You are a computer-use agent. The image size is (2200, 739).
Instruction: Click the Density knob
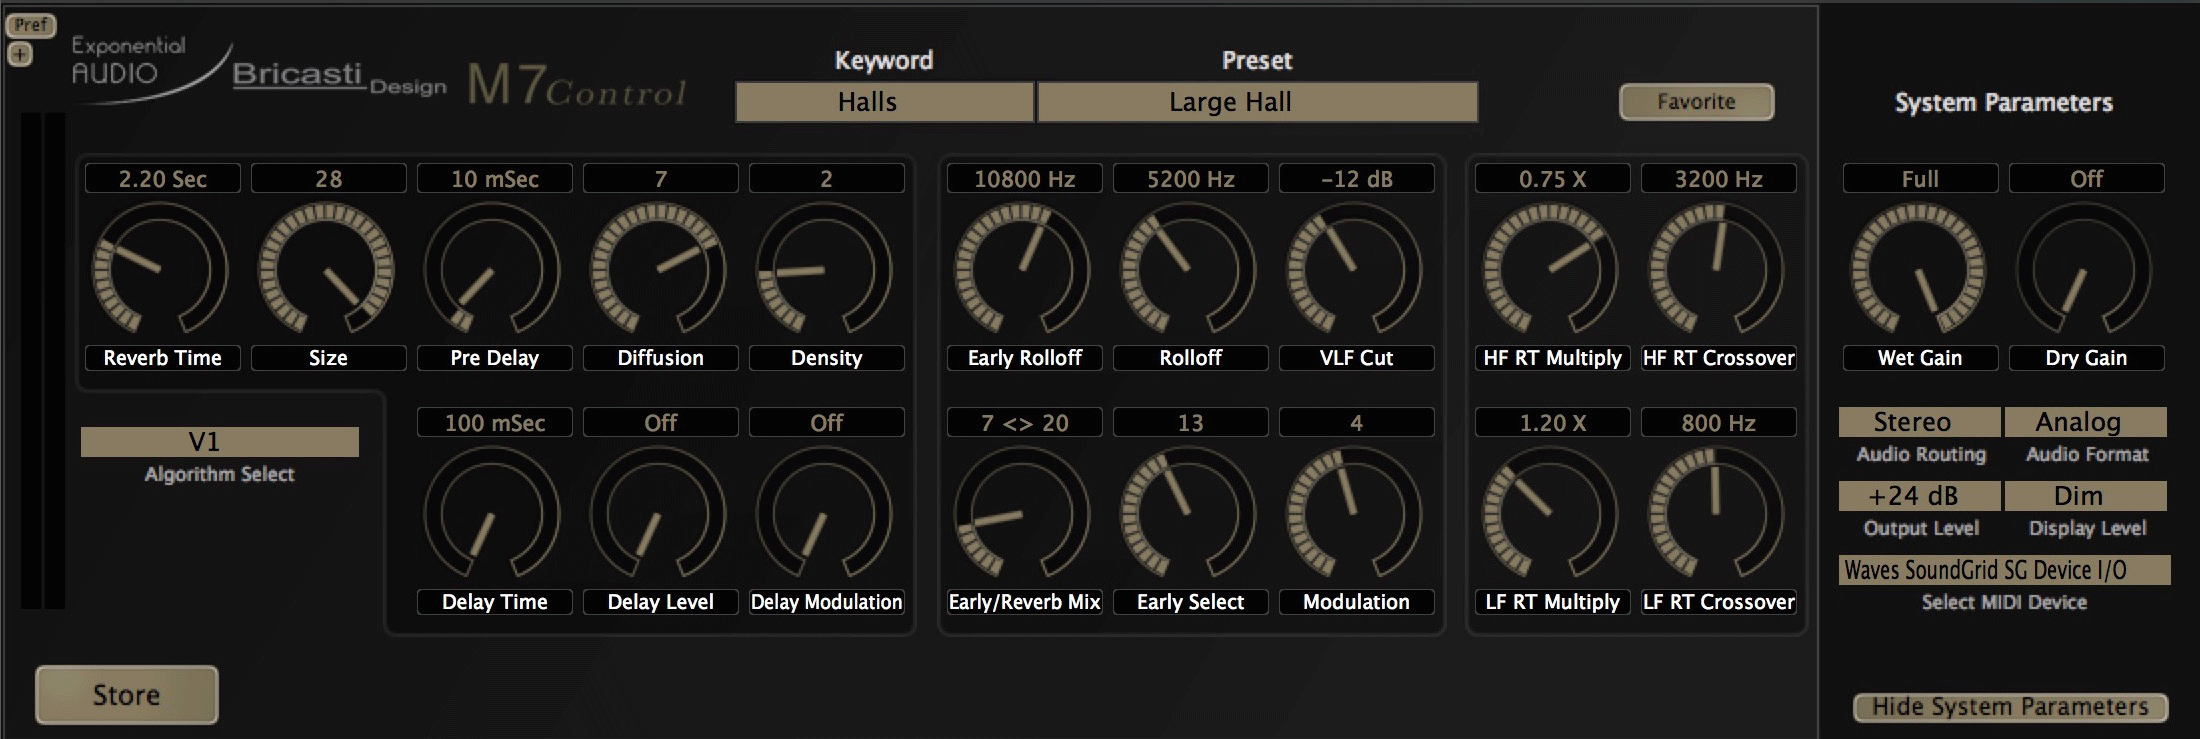tap(824, 269)
